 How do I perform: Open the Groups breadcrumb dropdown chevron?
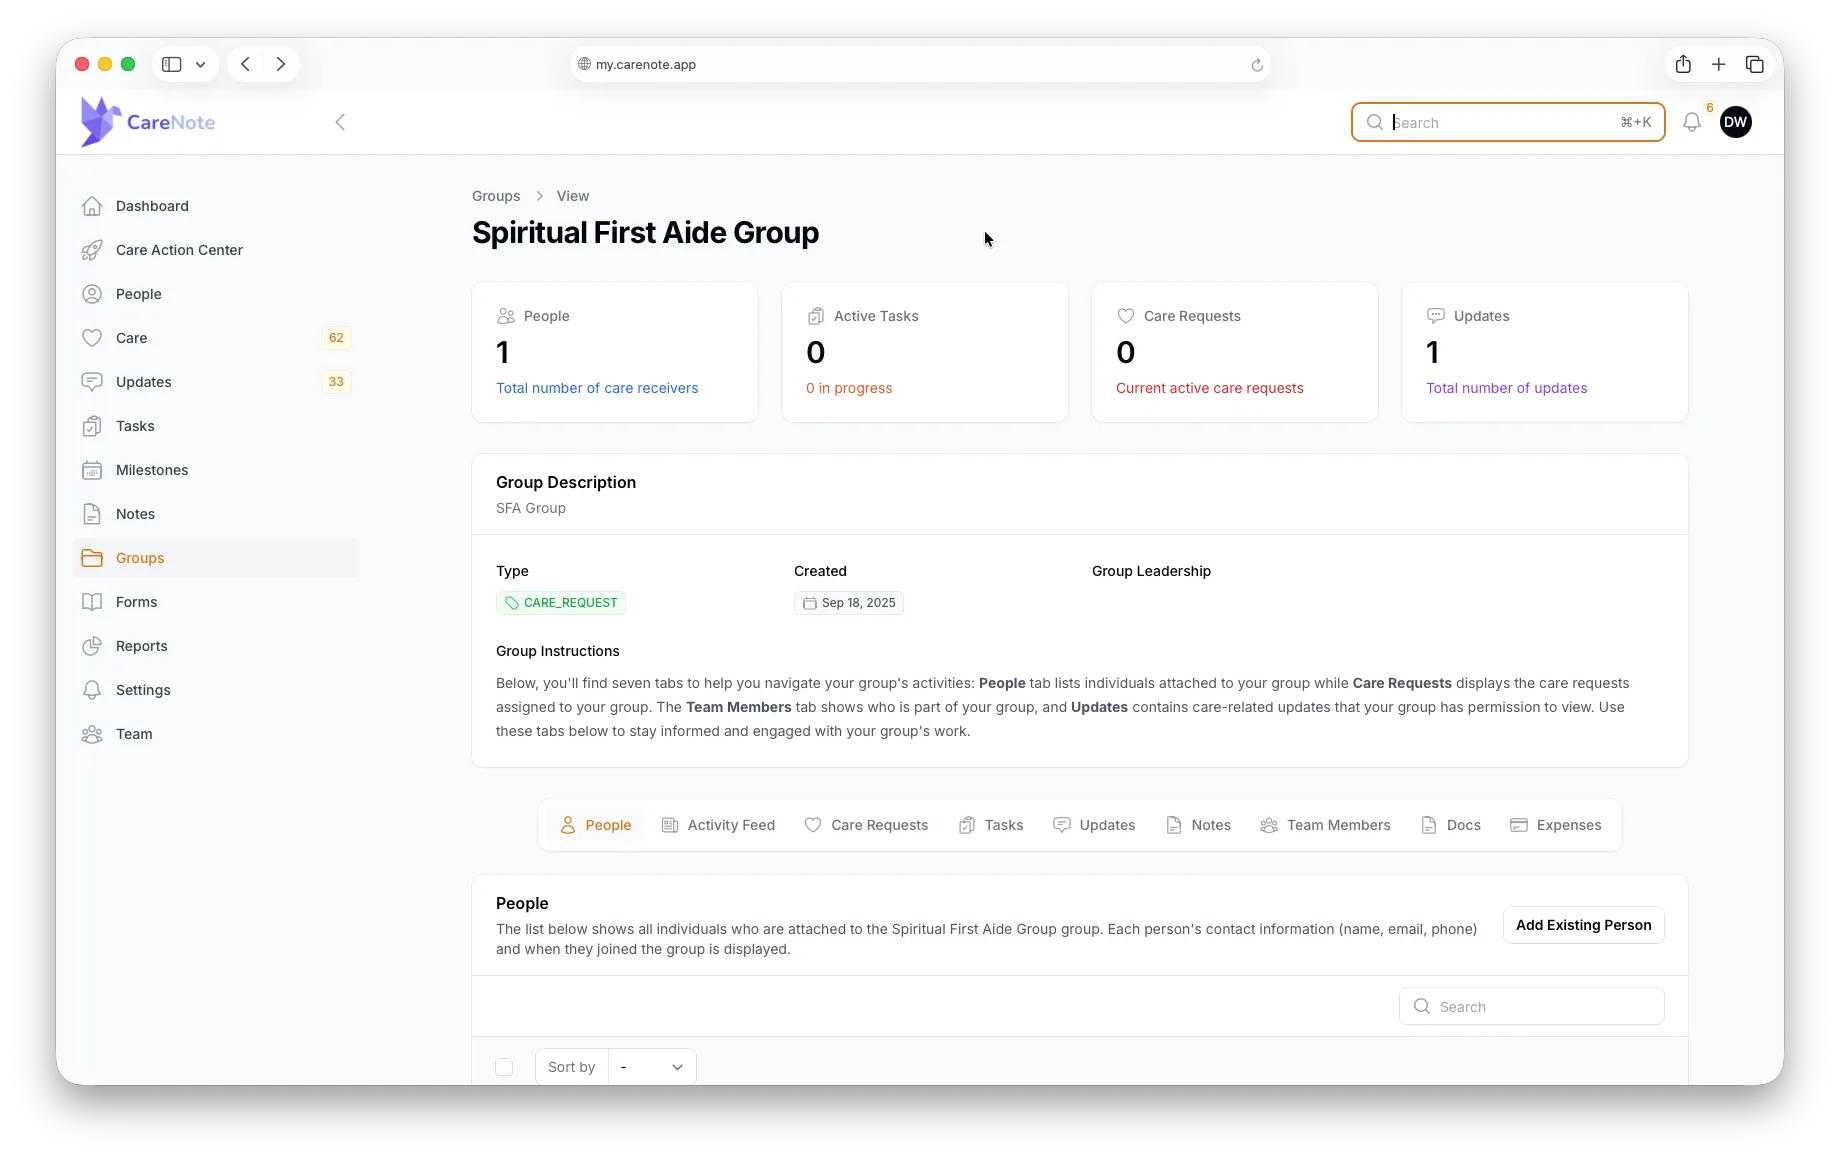coord(538,196)
